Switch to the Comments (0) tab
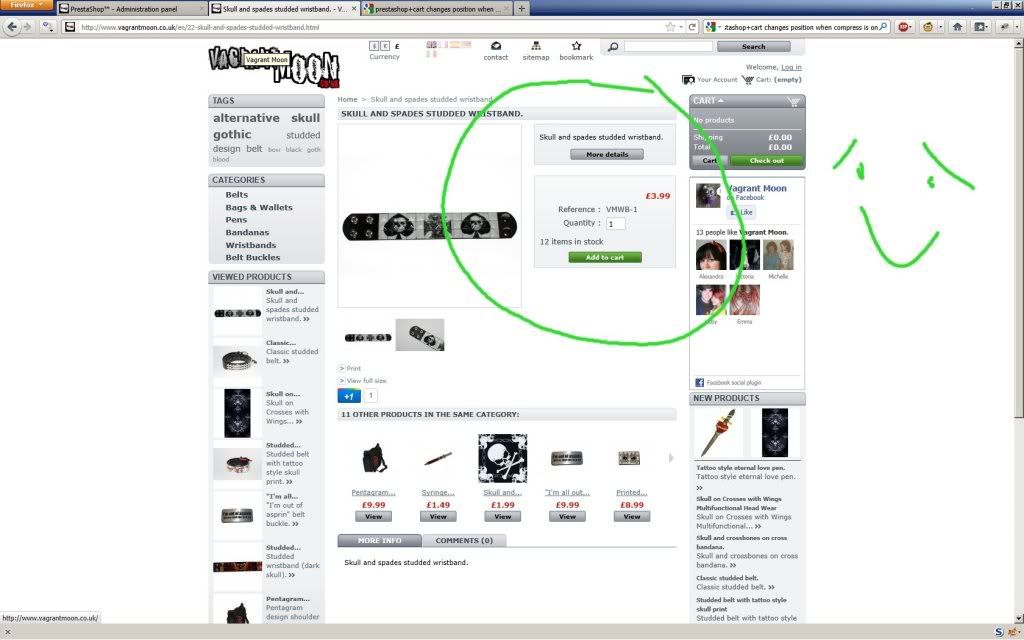This screenshot has height=640, width=1024. [x=464, y=541]
